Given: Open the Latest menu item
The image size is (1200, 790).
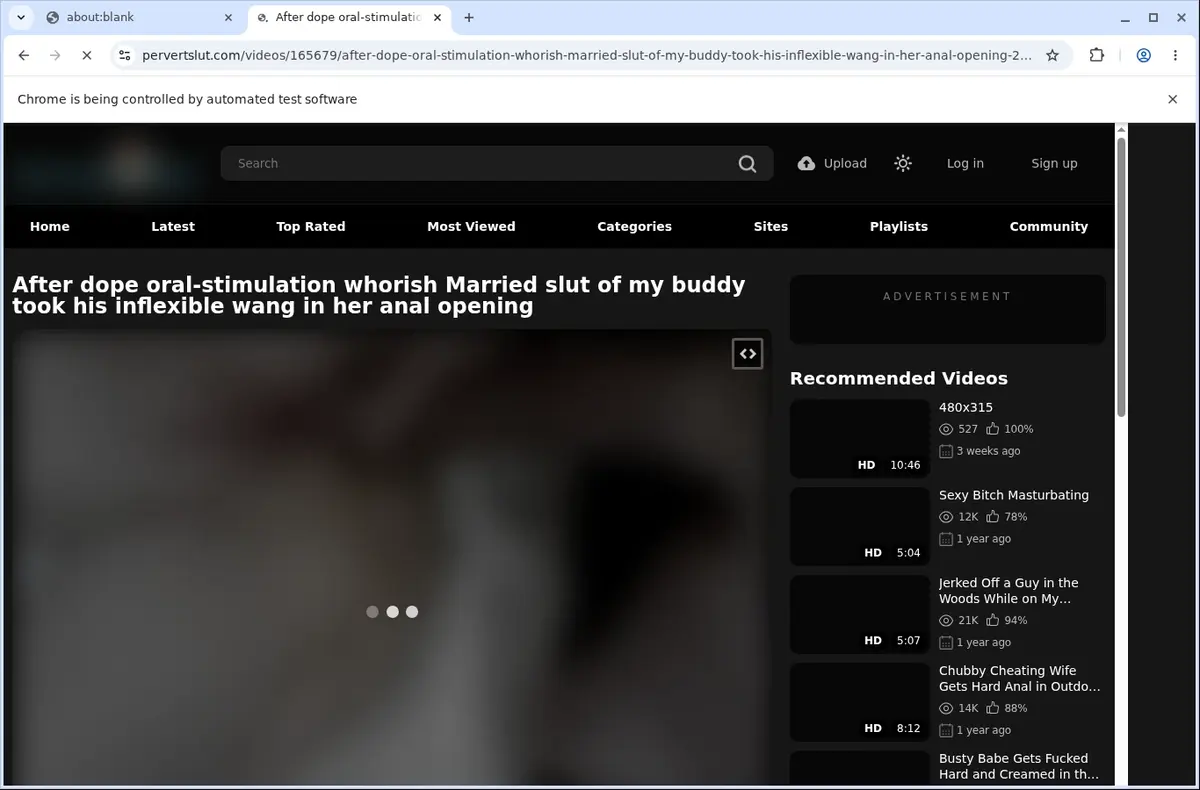Looking at the screenshot, I should [x=173, y=227].
